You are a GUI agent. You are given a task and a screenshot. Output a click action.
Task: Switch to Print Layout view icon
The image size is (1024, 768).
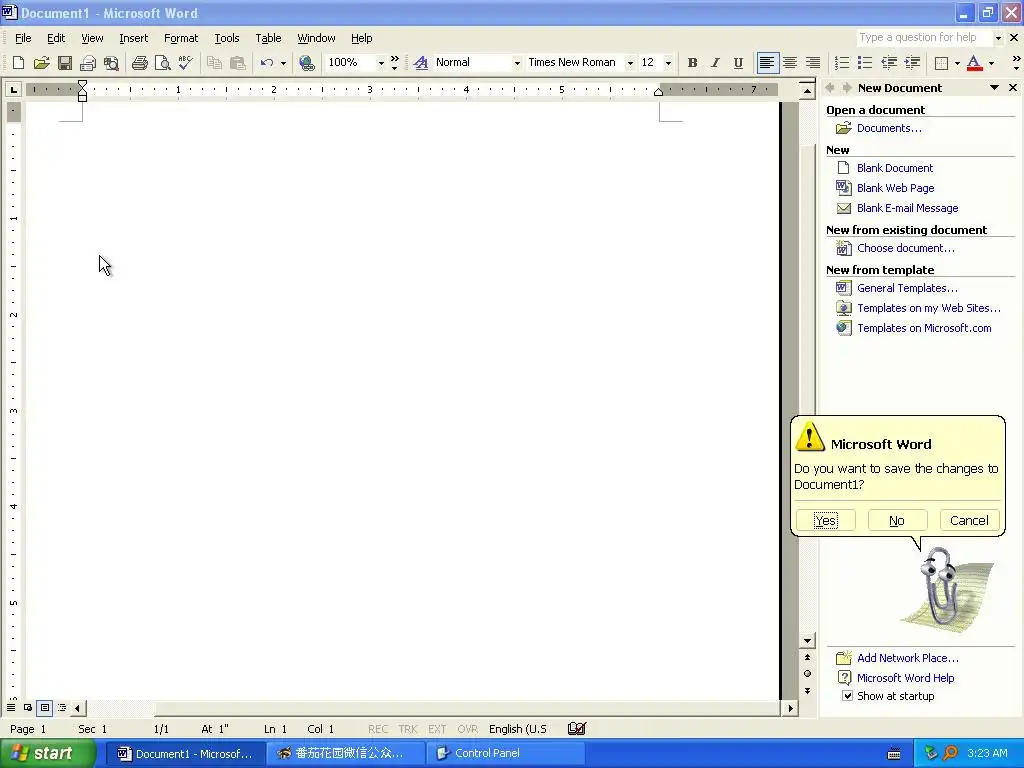pyautogui.click(x=44, y=707)
